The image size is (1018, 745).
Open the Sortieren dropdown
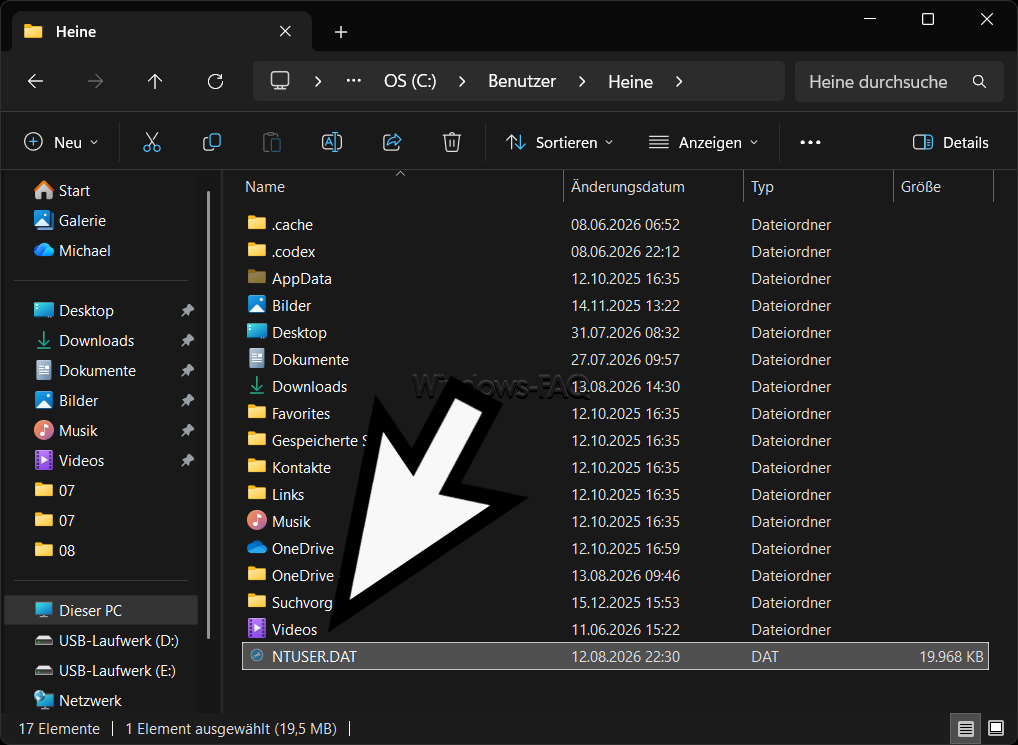[x=560, y=142]
